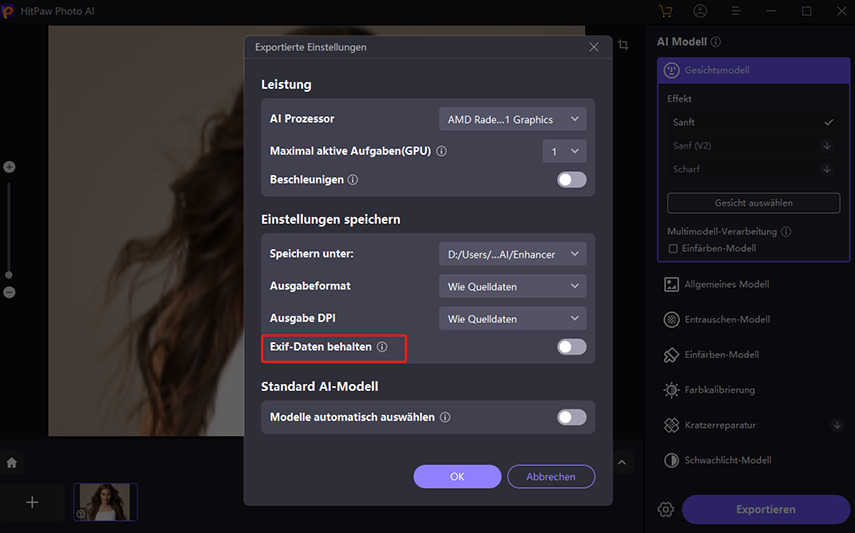Click the add image plus button
855x533 pixels.
pos(32,502)
